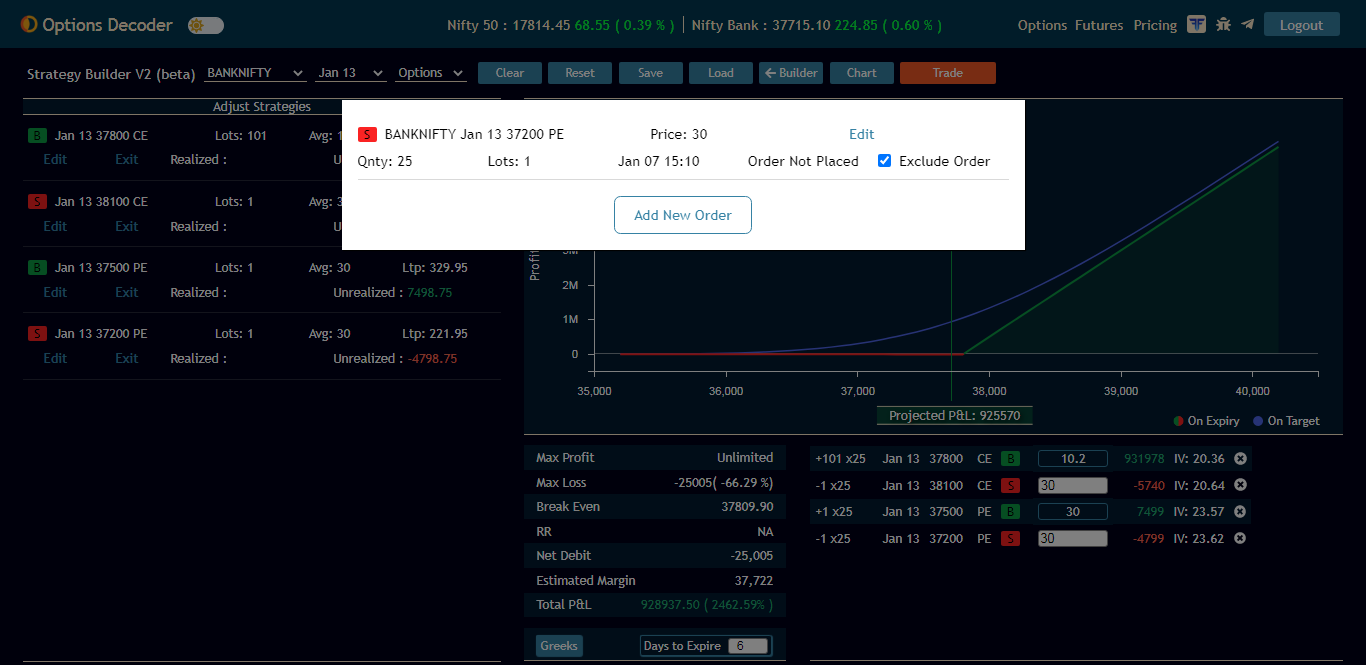Image resolution: width=1366 pixels, height=665 pixels.
Task: Remove the 37800 CE leg with X icon
Action: coord(1240,459)
